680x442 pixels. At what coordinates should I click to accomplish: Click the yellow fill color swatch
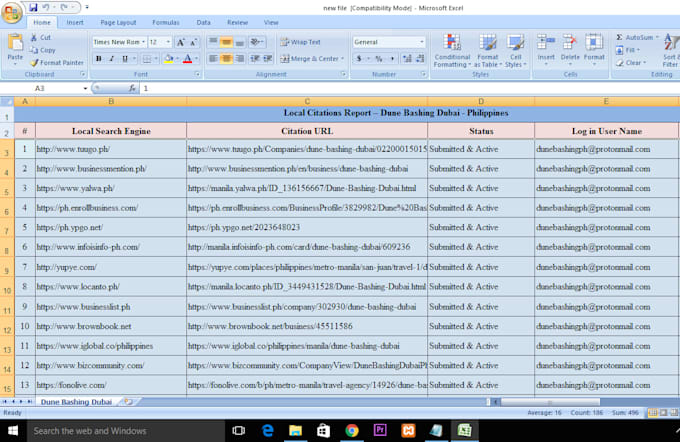pyautogui.click(x=167, y=59)
